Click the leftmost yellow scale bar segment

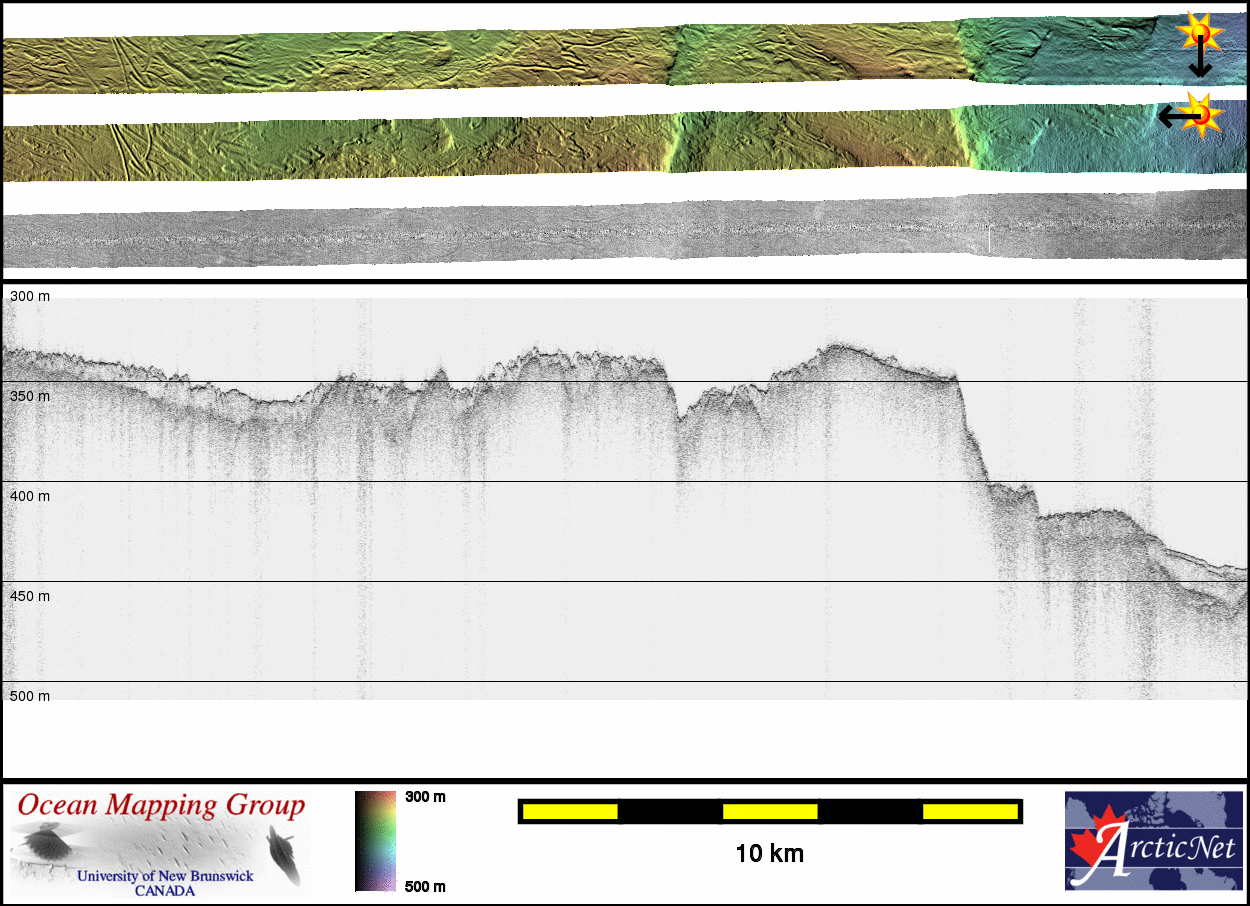point(570,811)
